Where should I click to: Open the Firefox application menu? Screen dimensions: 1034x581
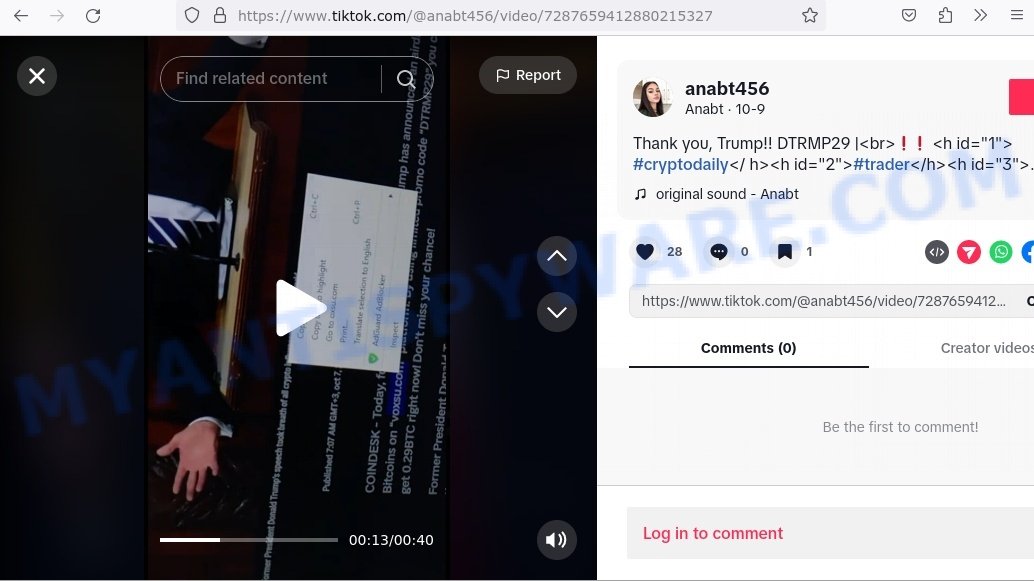pyautogui.click(x=1017, y=15)
